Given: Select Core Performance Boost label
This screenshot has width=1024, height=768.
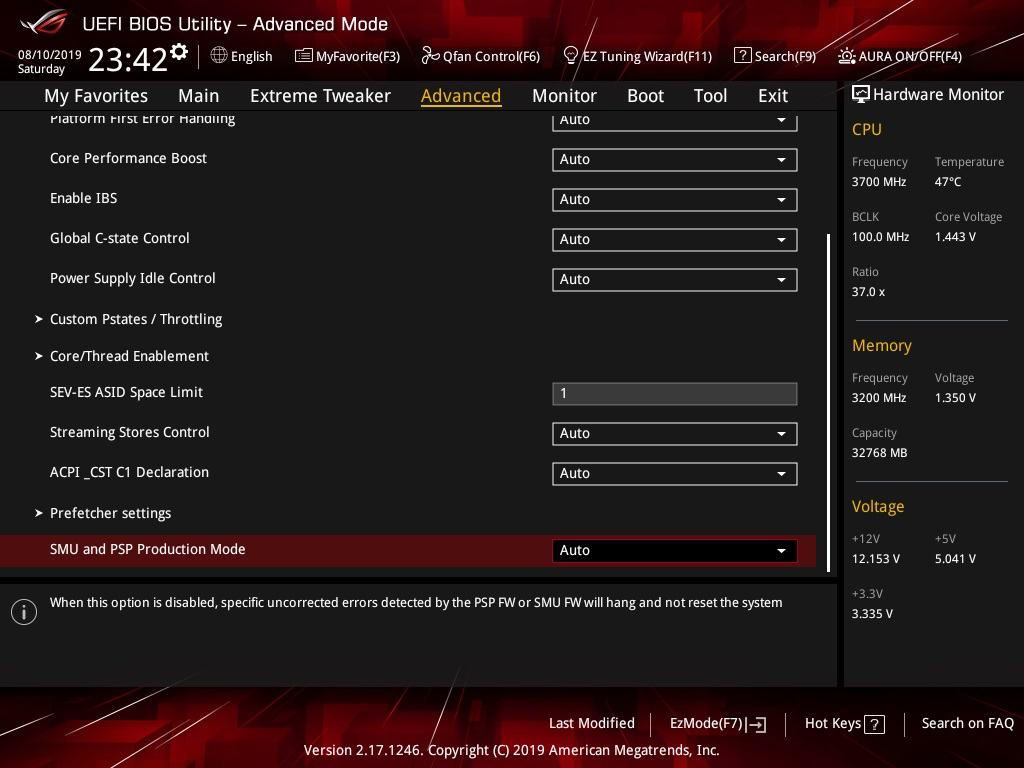Looking at the screenshot, I should 128,158.
